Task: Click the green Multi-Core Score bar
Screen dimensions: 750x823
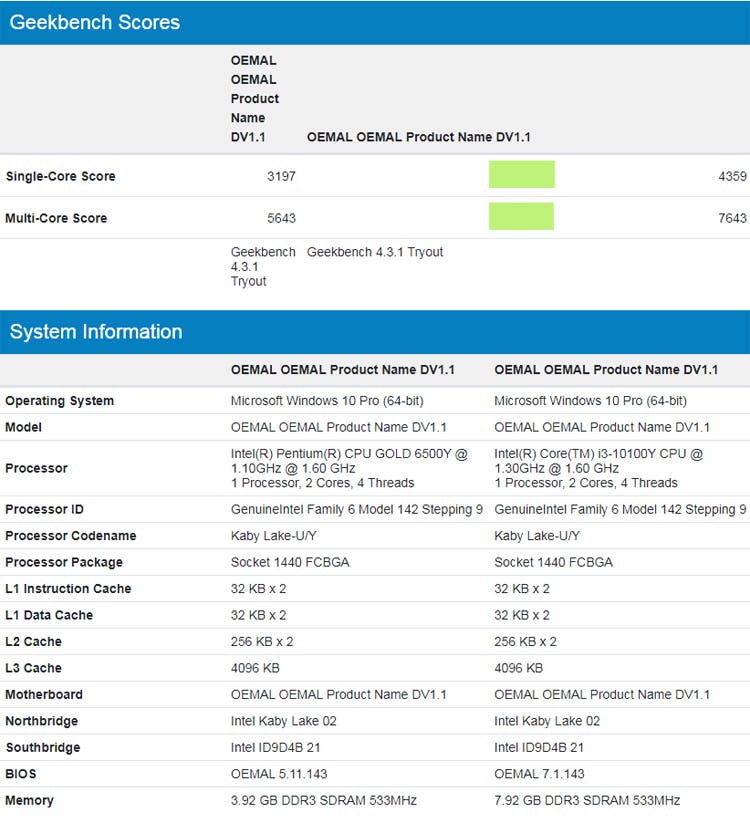Action: (521, 217)
